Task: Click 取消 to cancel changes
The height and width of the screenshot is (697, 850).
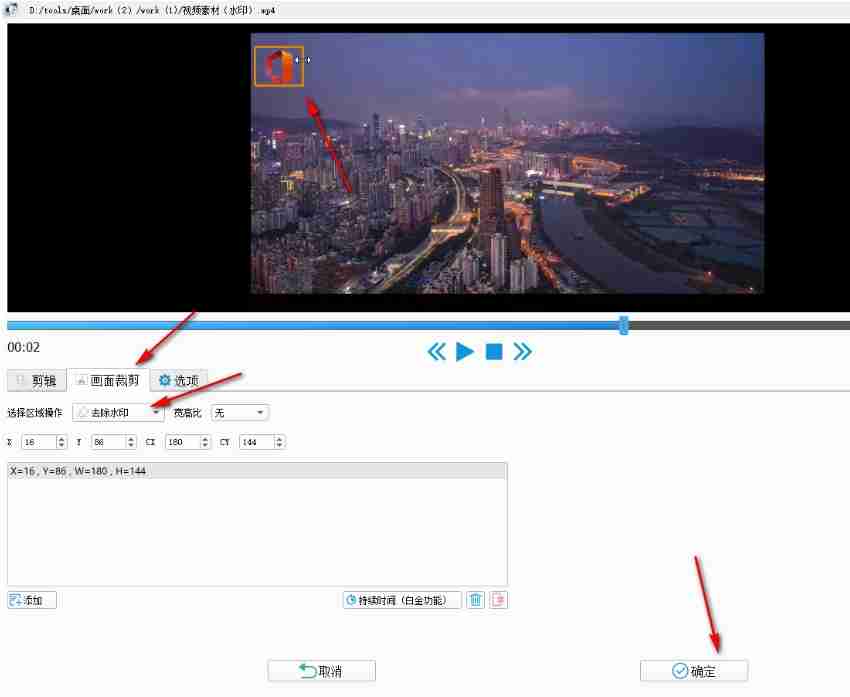Action: tap(320, 671)
